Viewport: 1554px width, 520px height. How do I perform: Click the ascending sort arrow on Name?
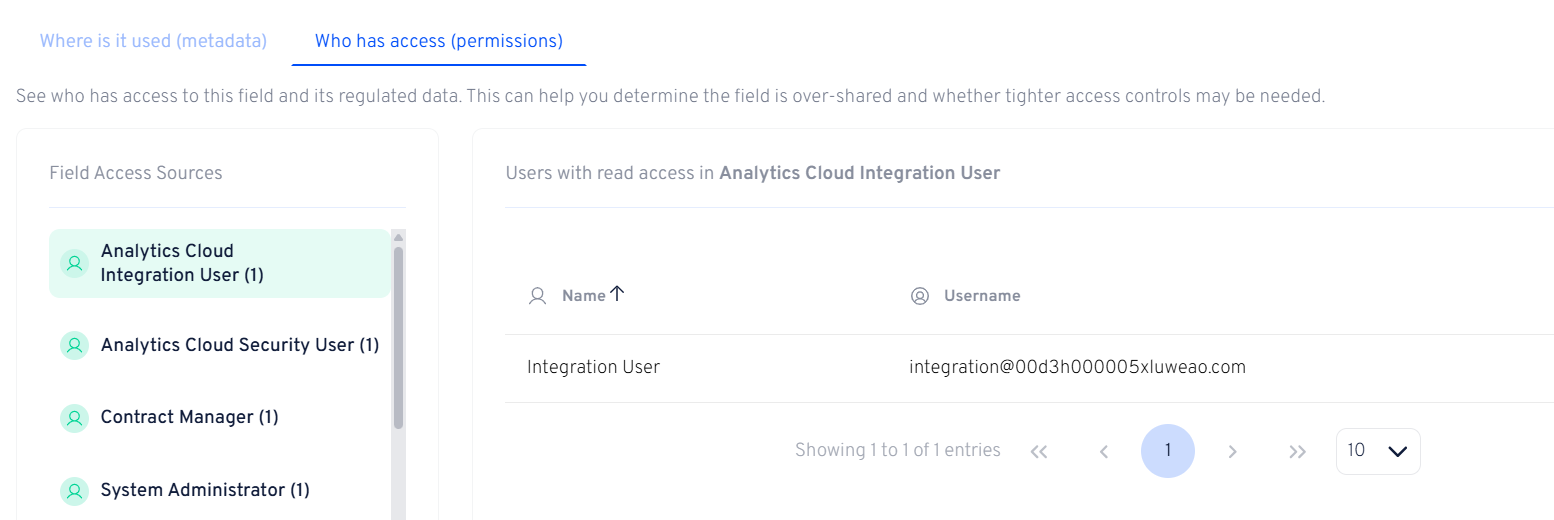coord(617,294)
